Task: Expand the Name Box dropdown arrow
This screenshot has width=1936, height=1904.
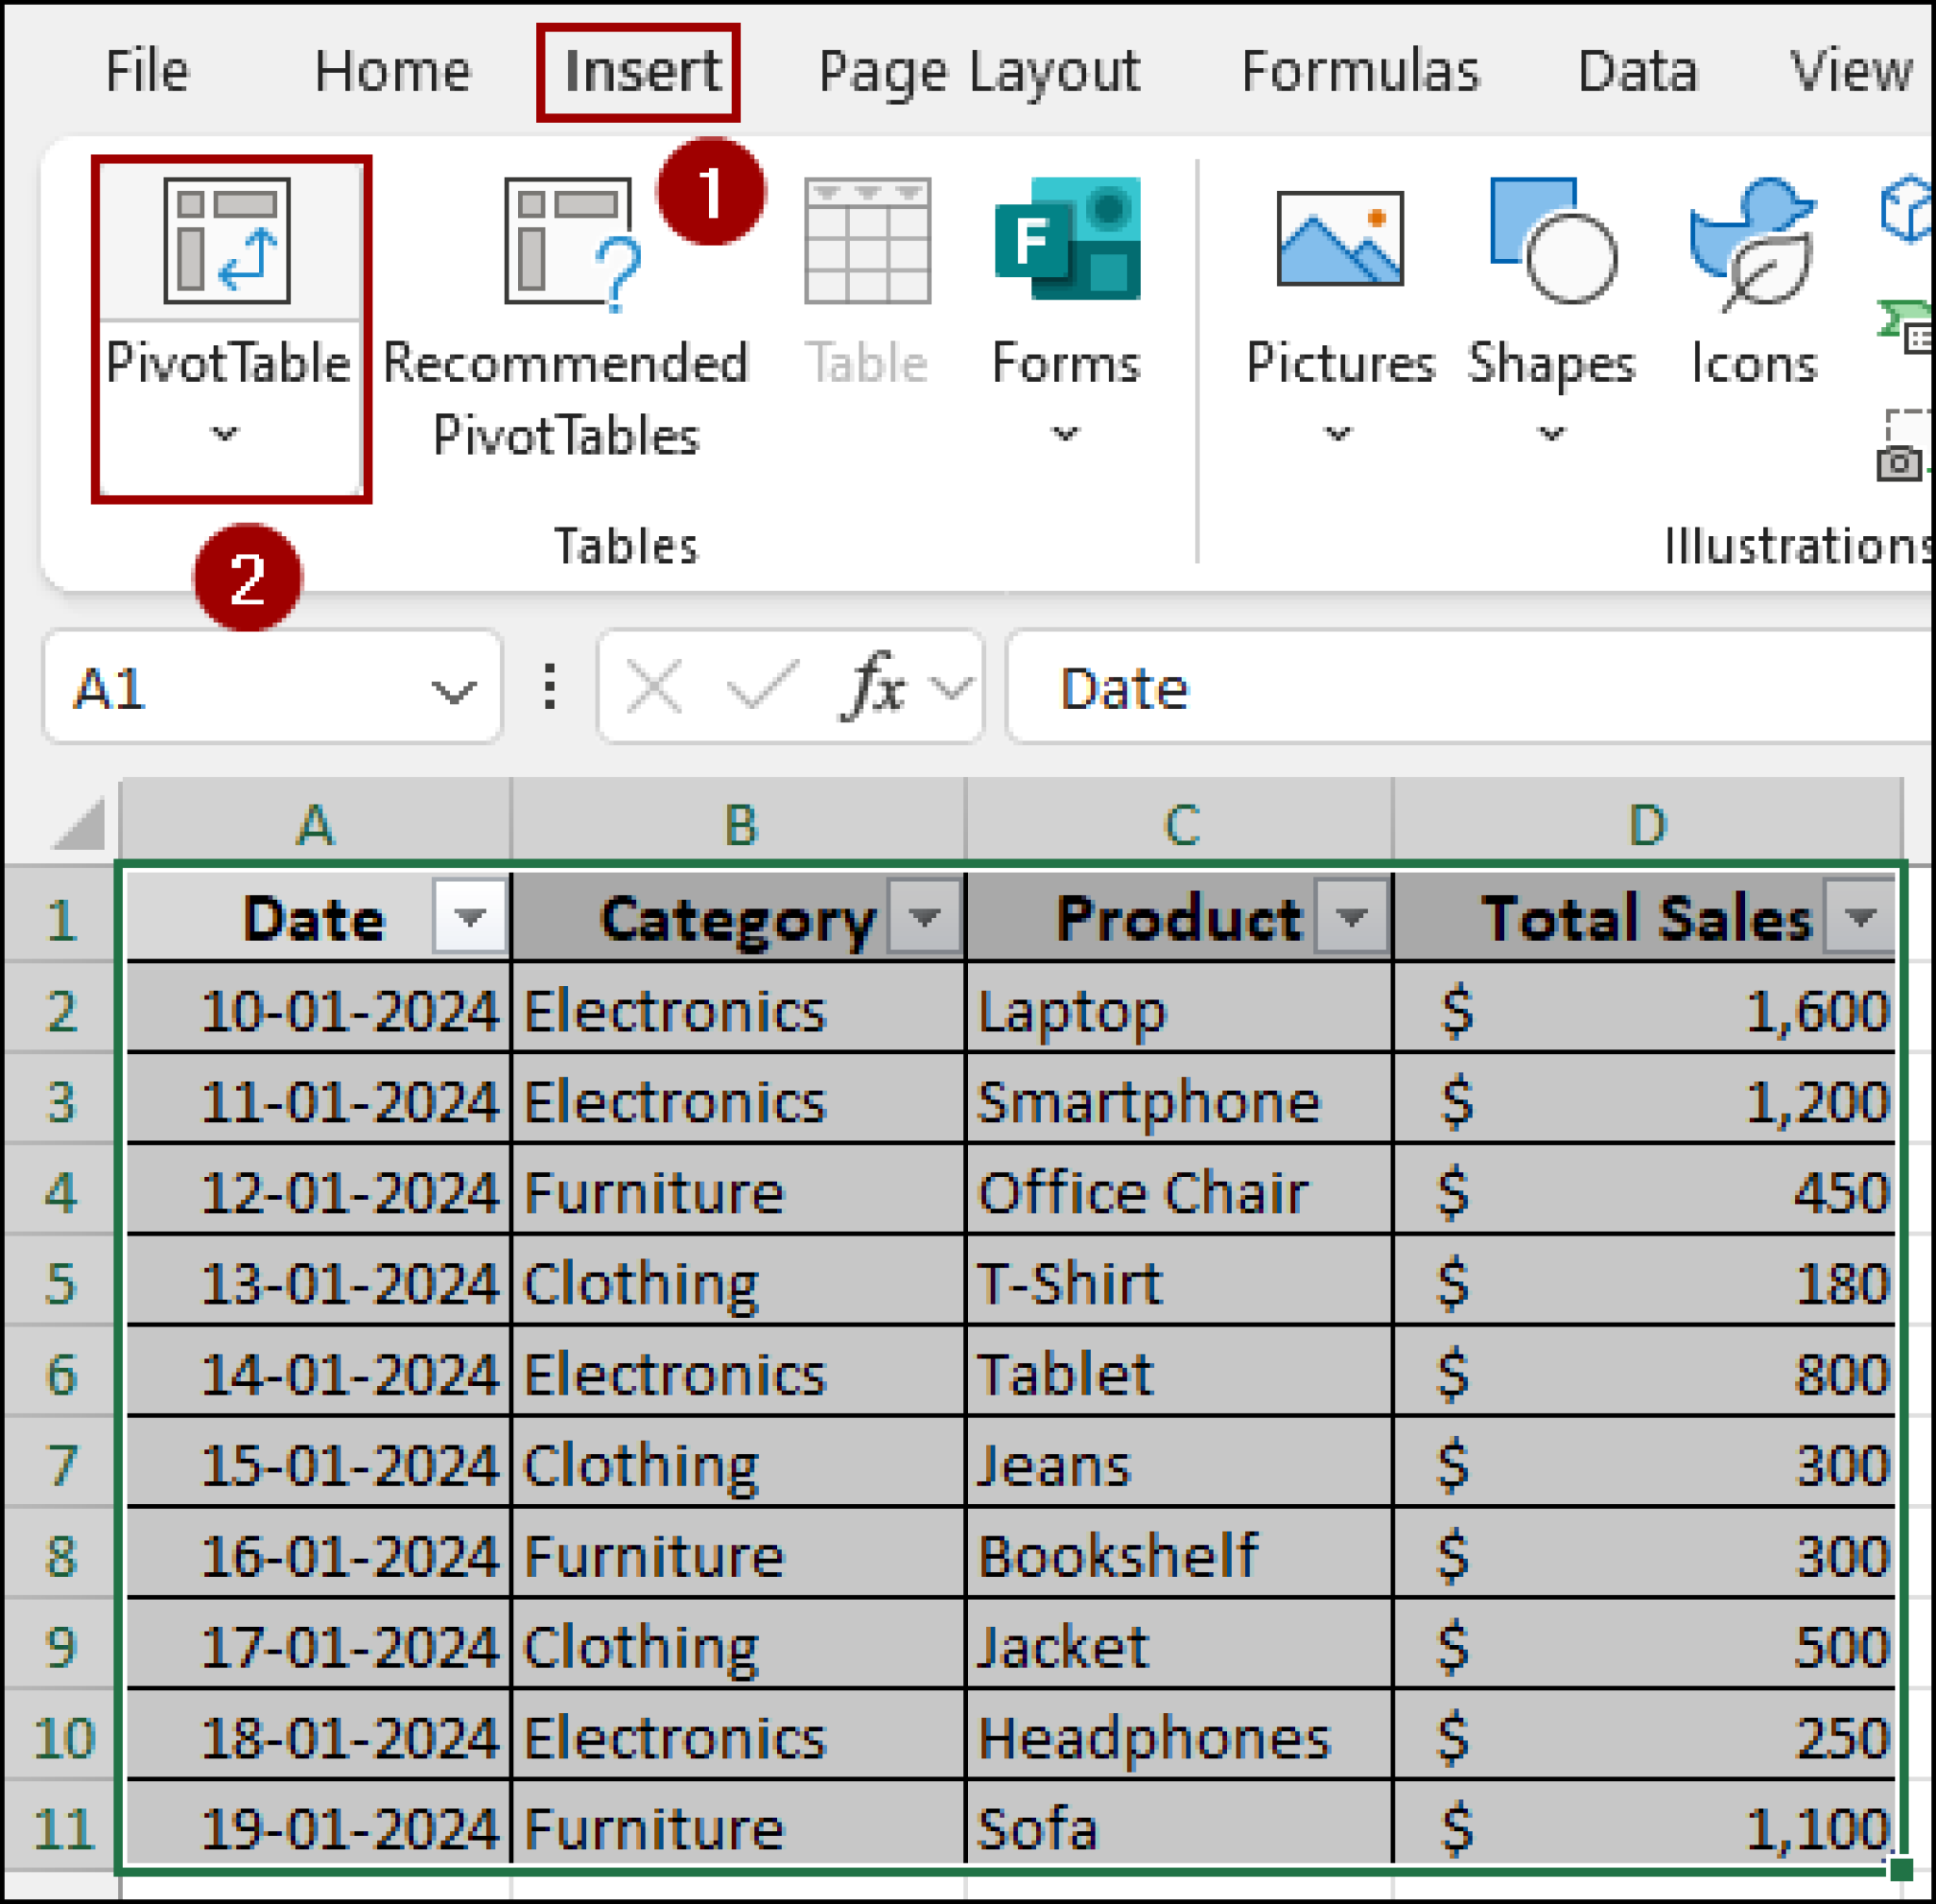Action: [453, 690]
